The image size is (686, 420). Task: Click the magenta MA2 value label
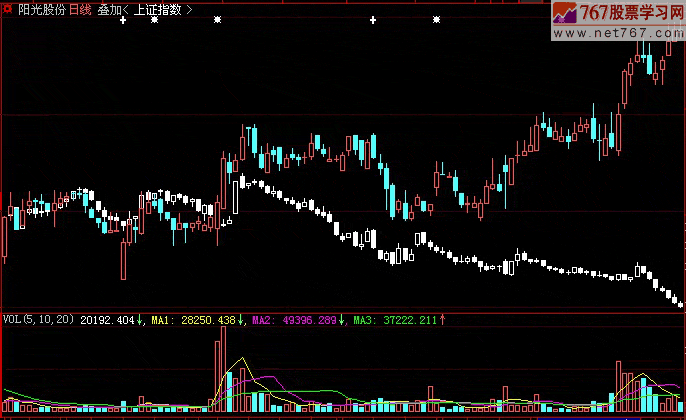pyautogui.click(x=295, y=320)
